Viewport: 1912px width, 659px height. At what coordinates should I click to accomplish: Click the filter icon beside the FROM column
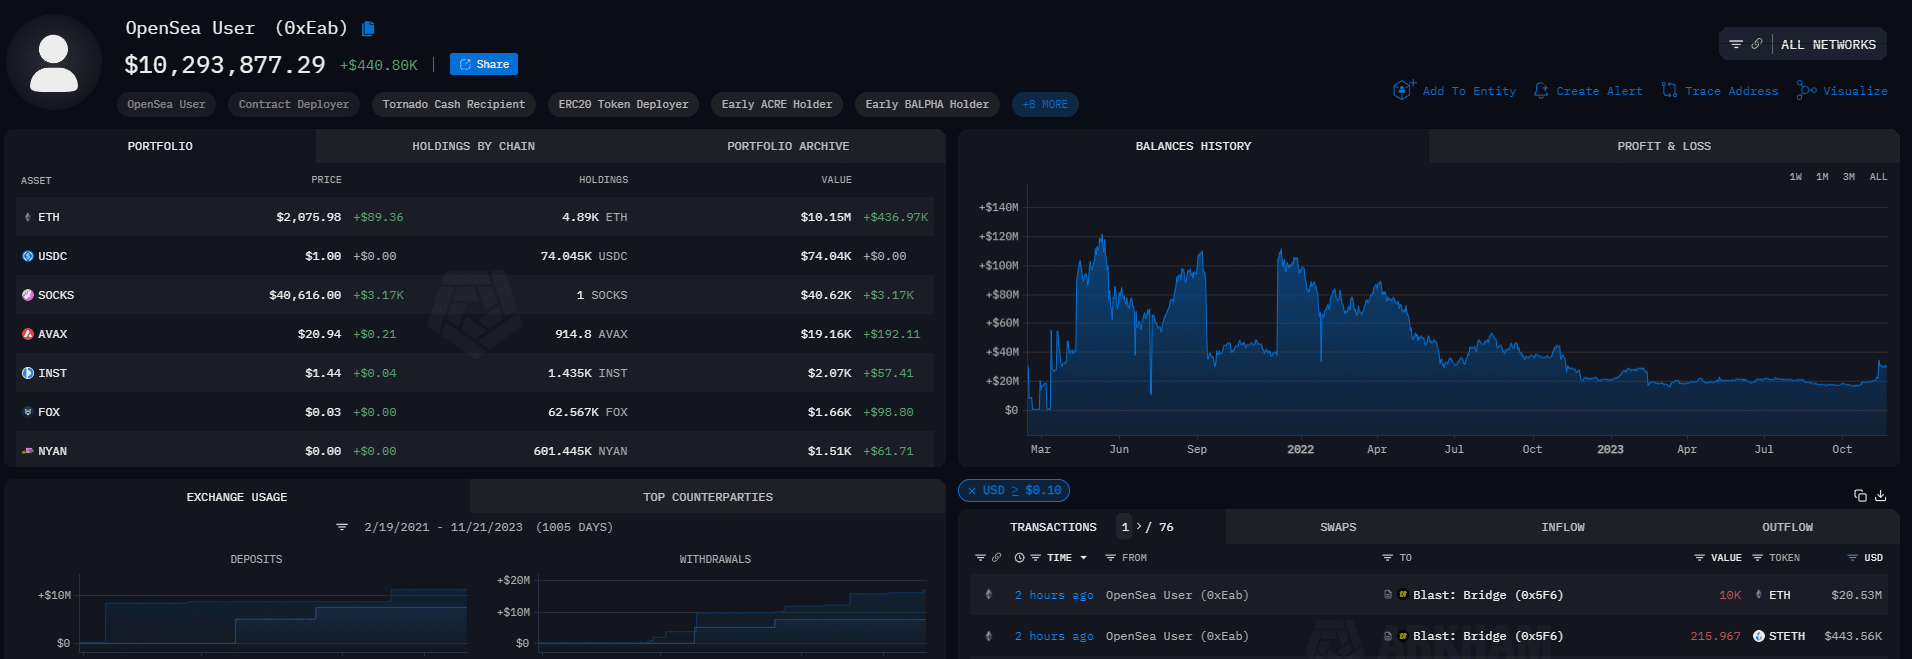tap(1110, 558)
